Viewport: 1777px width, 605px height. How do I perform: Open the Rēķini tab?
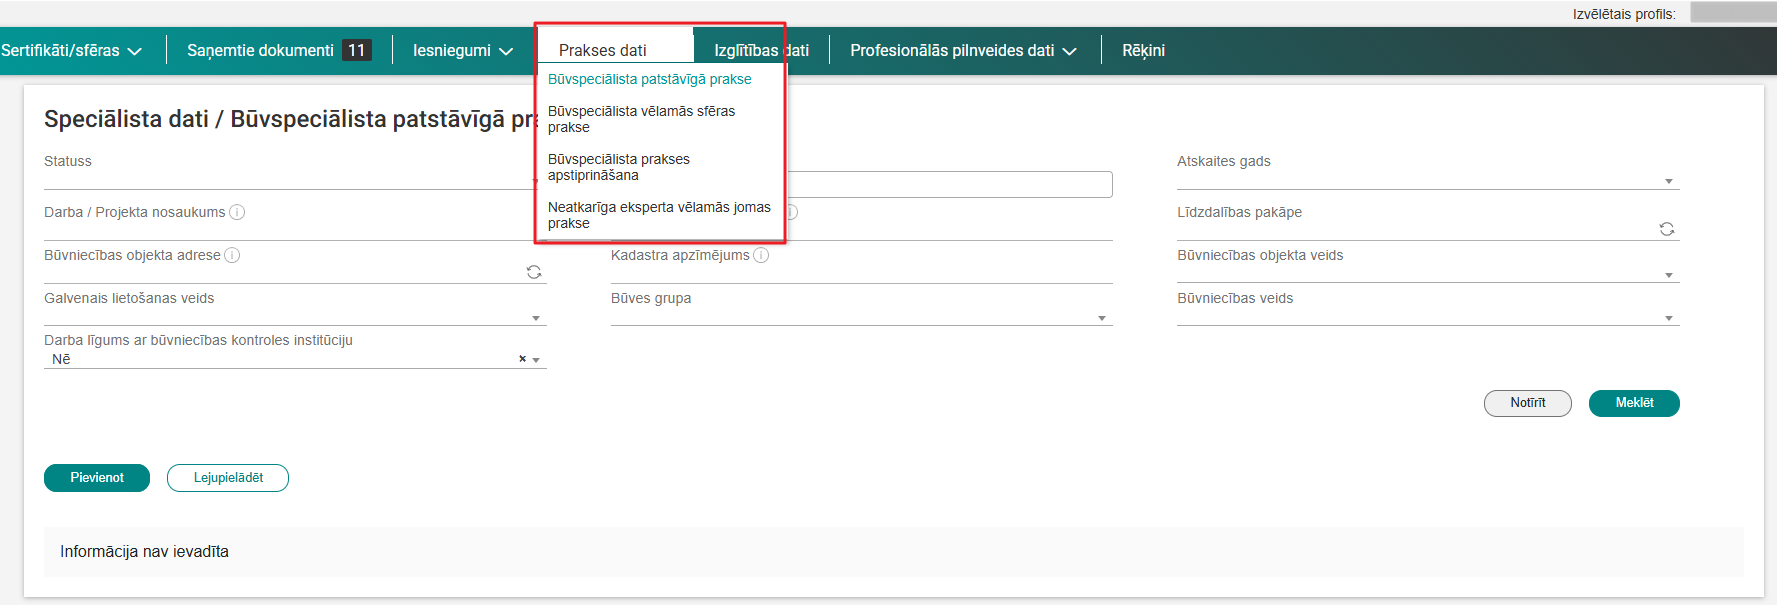[1143, 50]
